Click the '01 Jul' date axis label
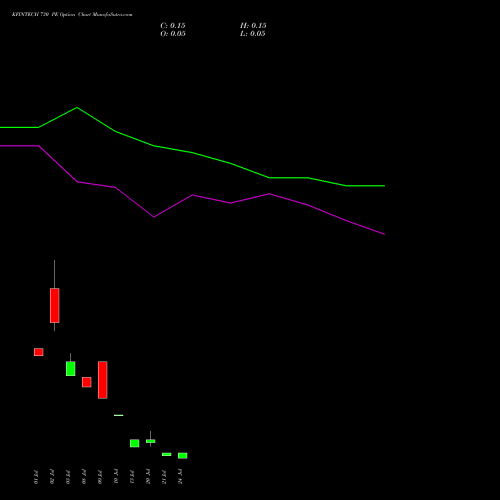The width and height of the screenshot is (500, 500). pyautogui.click(x=36, y=477)
